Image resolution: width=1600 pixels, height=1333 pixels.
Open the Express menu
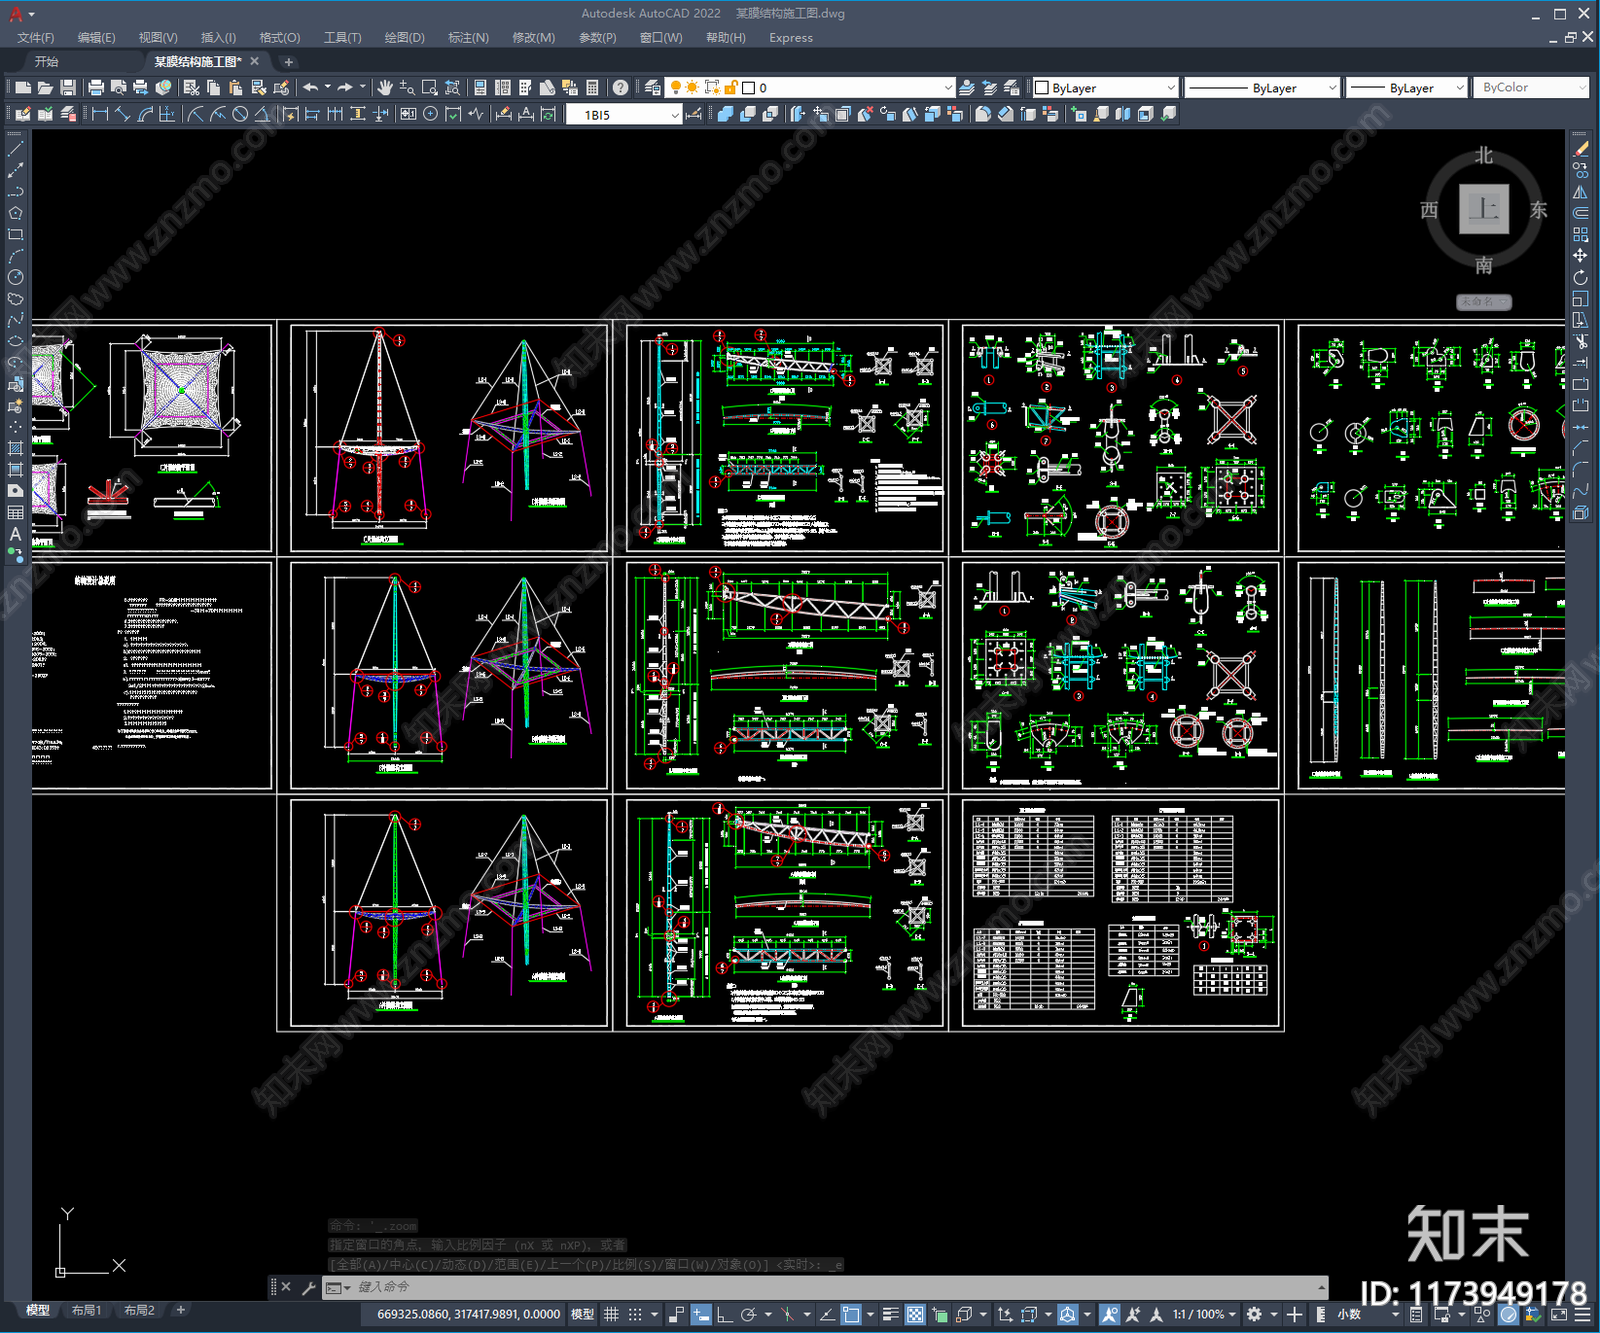coord(791,38)
